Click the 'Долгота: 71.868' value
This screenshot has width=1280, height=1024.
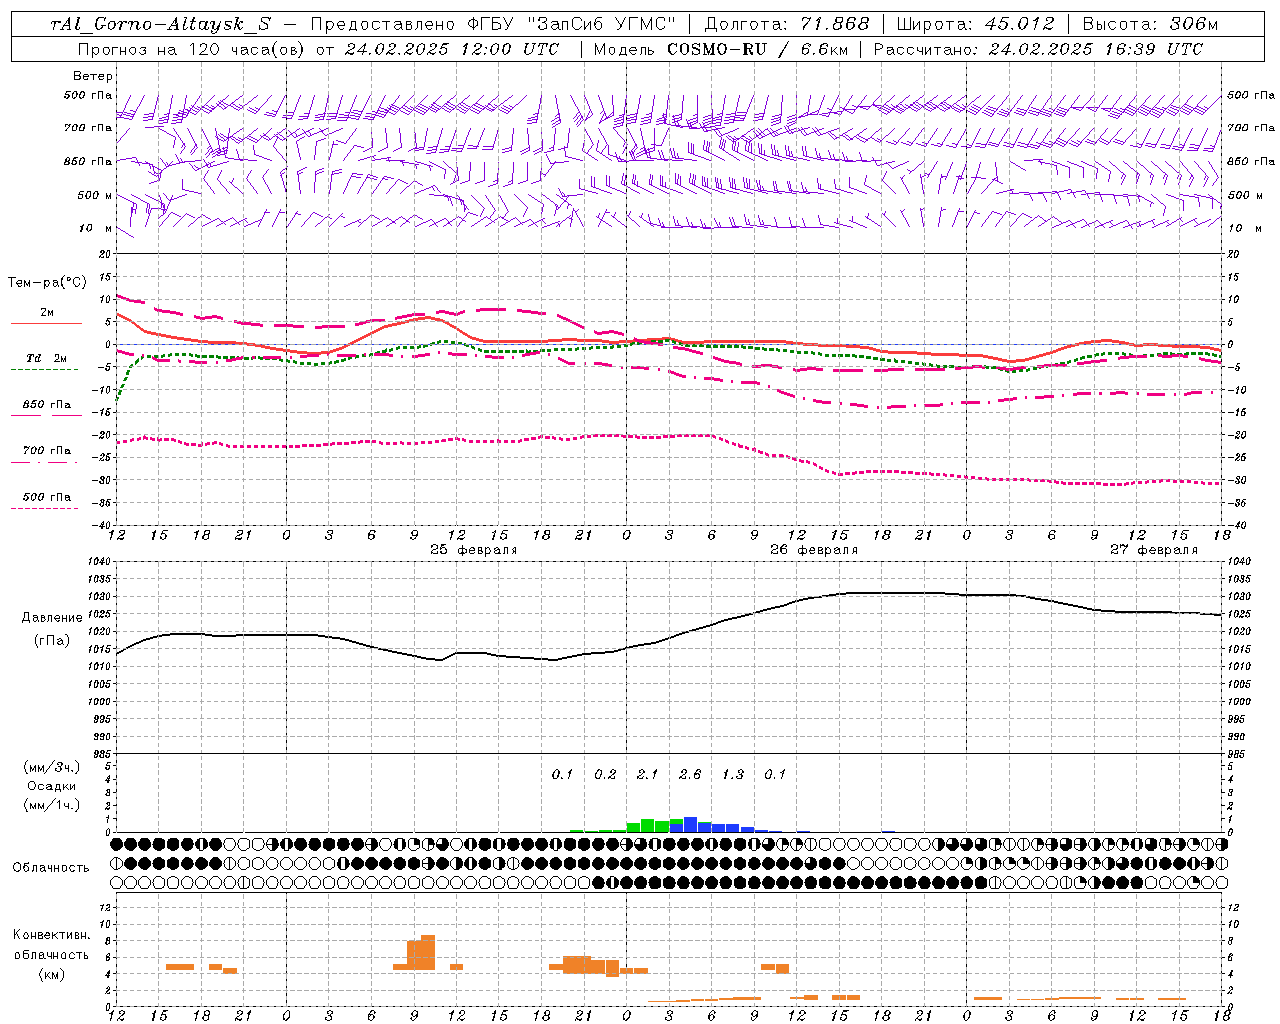tap(787, 24)
